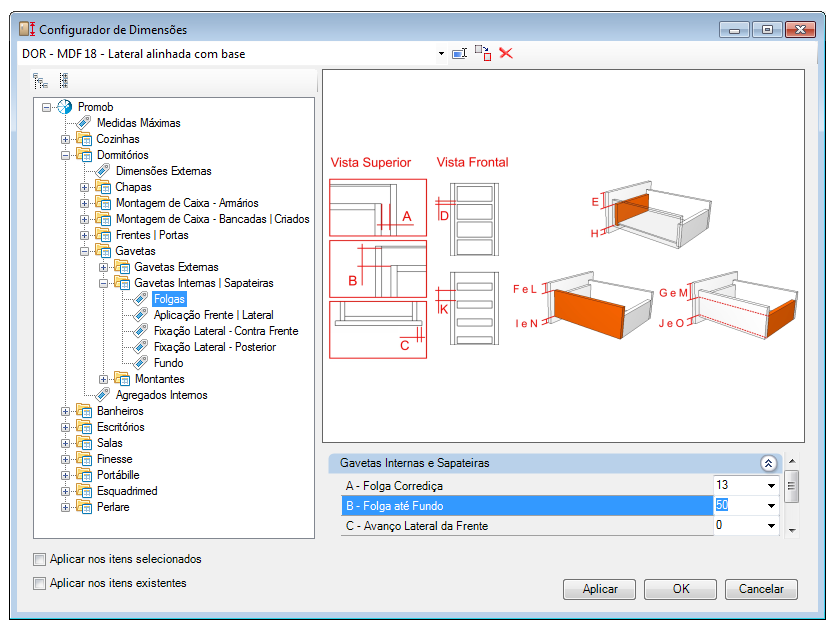Click the Cancelar button
The height and width of the screenshot is (624, 835).
(762, 589)
